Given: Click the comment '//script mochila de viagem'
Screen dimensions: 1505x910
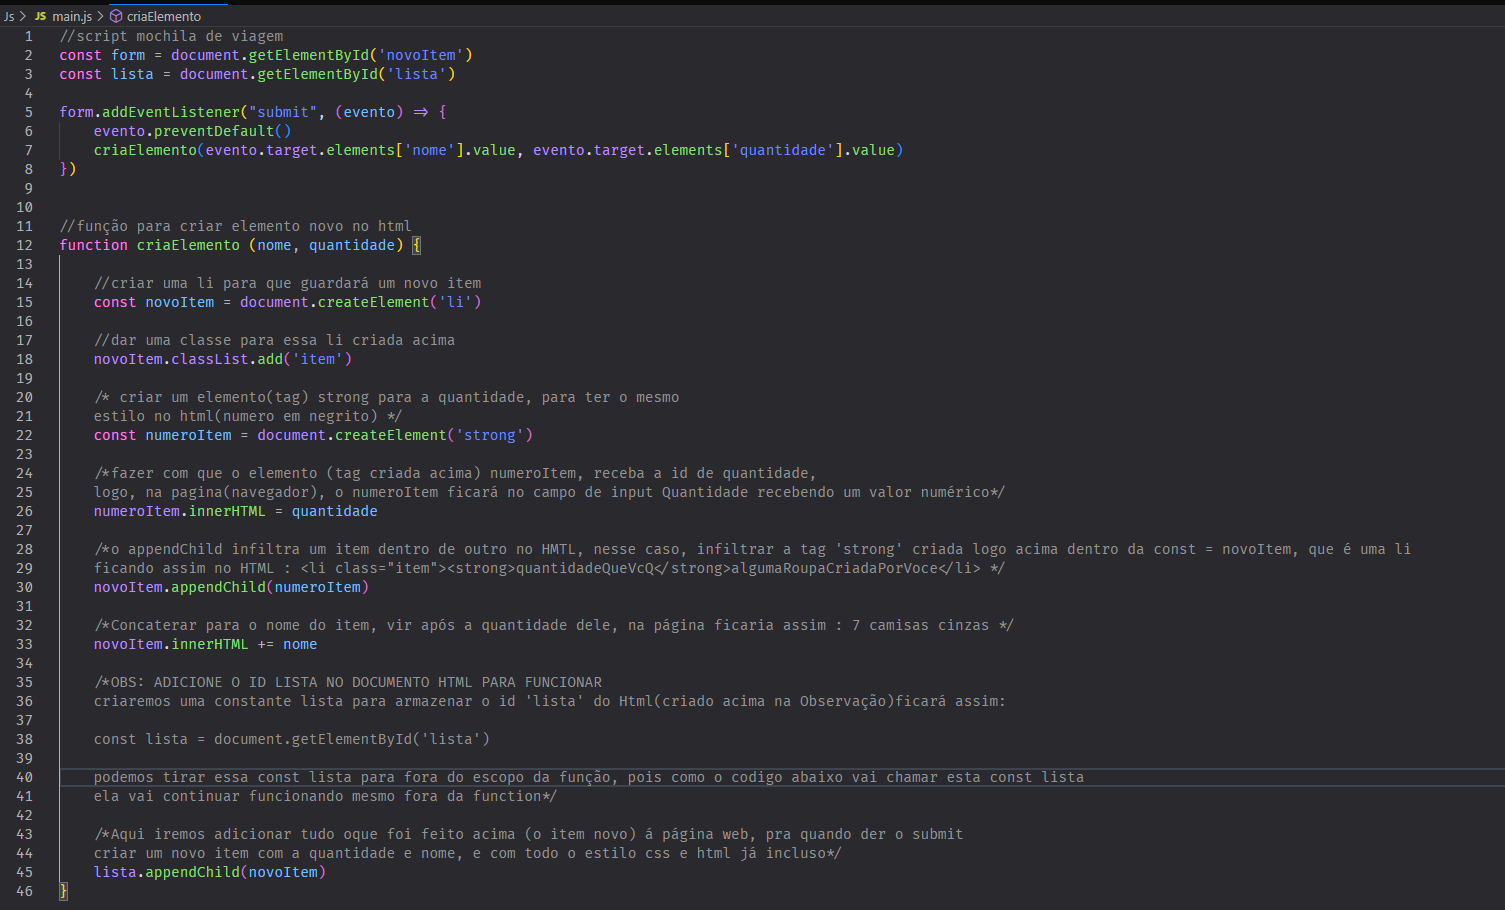Looking at the screenshot, I should [x=171, y=36].
